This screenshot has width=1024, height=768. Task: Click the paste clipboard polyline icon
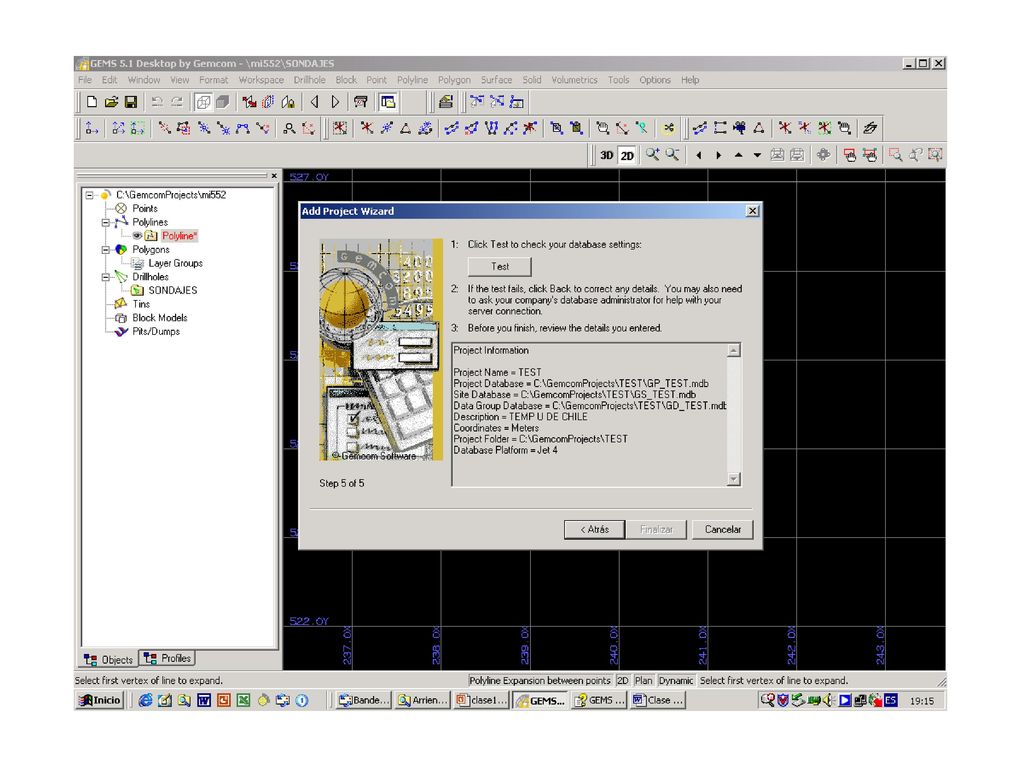pos(576,128)
